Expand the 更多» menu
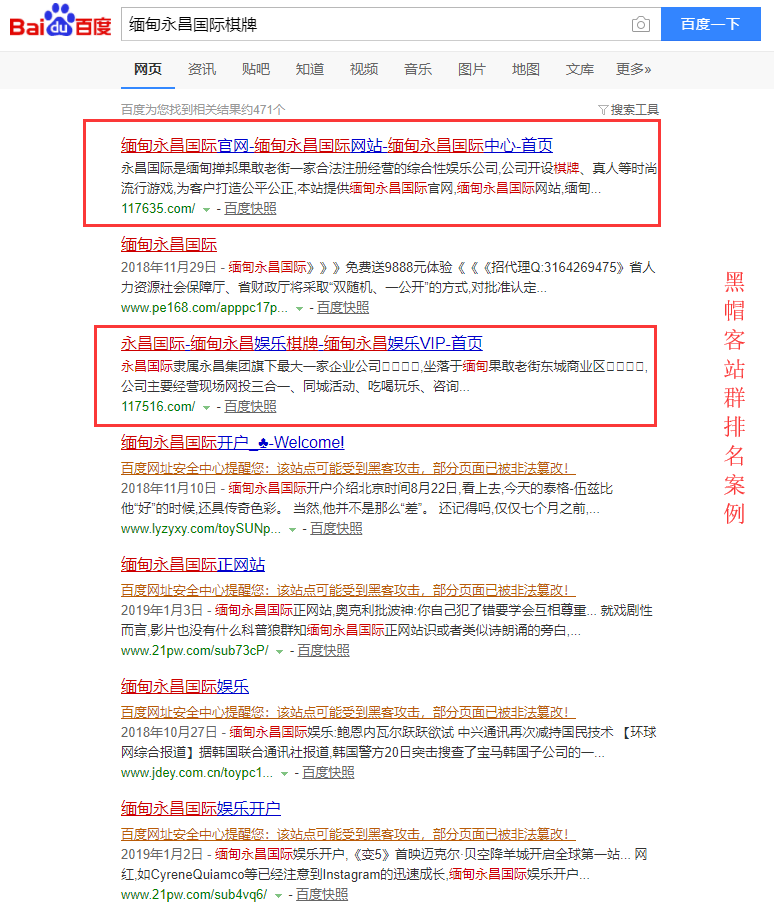774x905 pixels. (x=633, y=69)
